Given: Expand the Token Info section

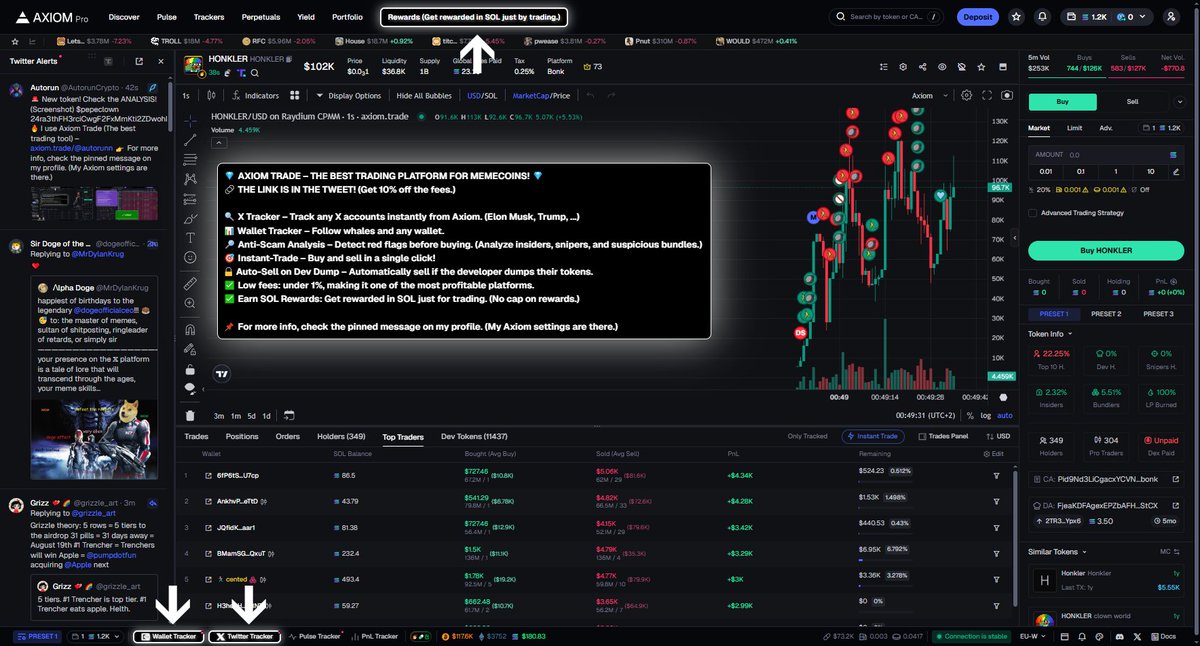Looking at the screenshot, I should tap(1050, 334).
